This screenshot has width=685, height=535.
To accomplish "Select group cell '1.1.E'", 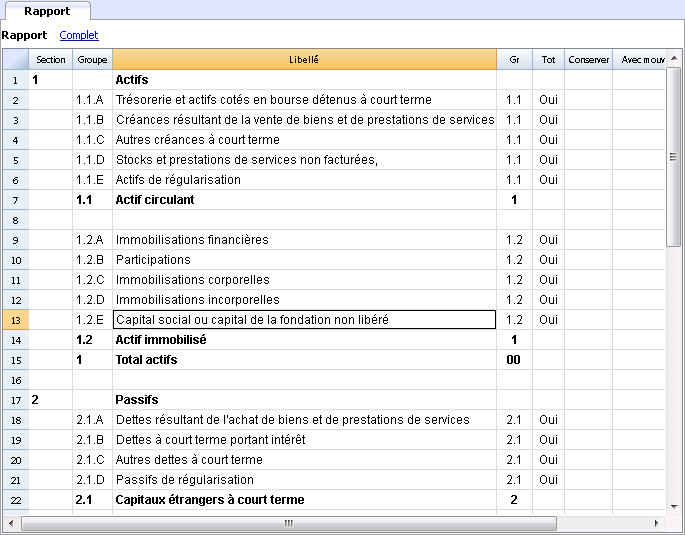I will pyautogui.click(x=92, y=180).
